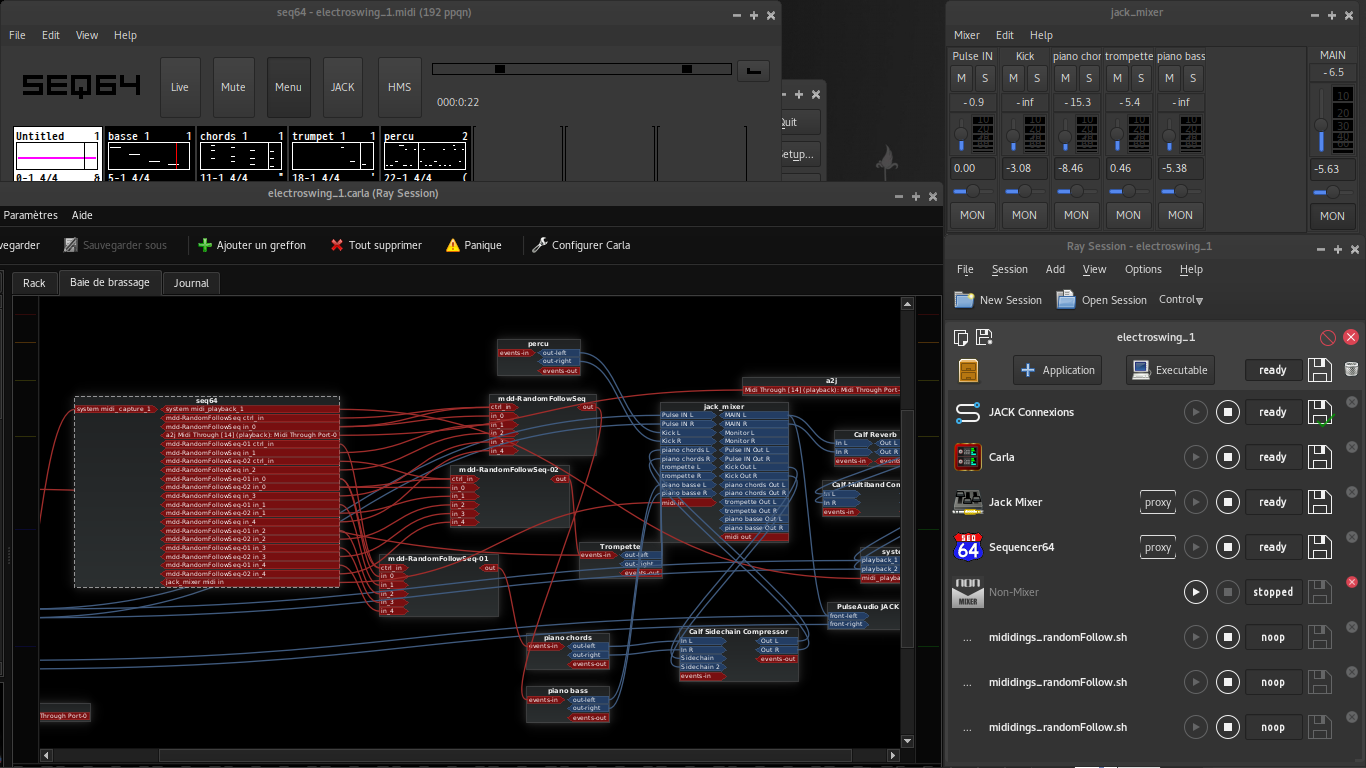
Task: Expand the Control dropdown in Ray Session
Action: click(x=1181, y=300)
